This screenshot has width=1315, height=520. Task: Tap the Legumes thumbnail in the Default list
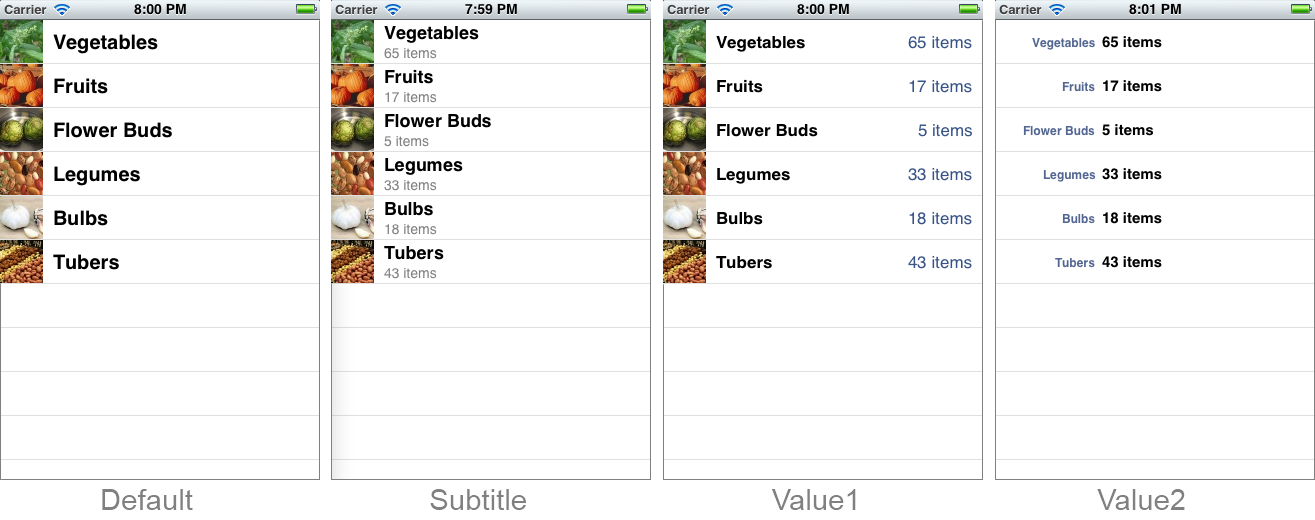coord(21,174)
